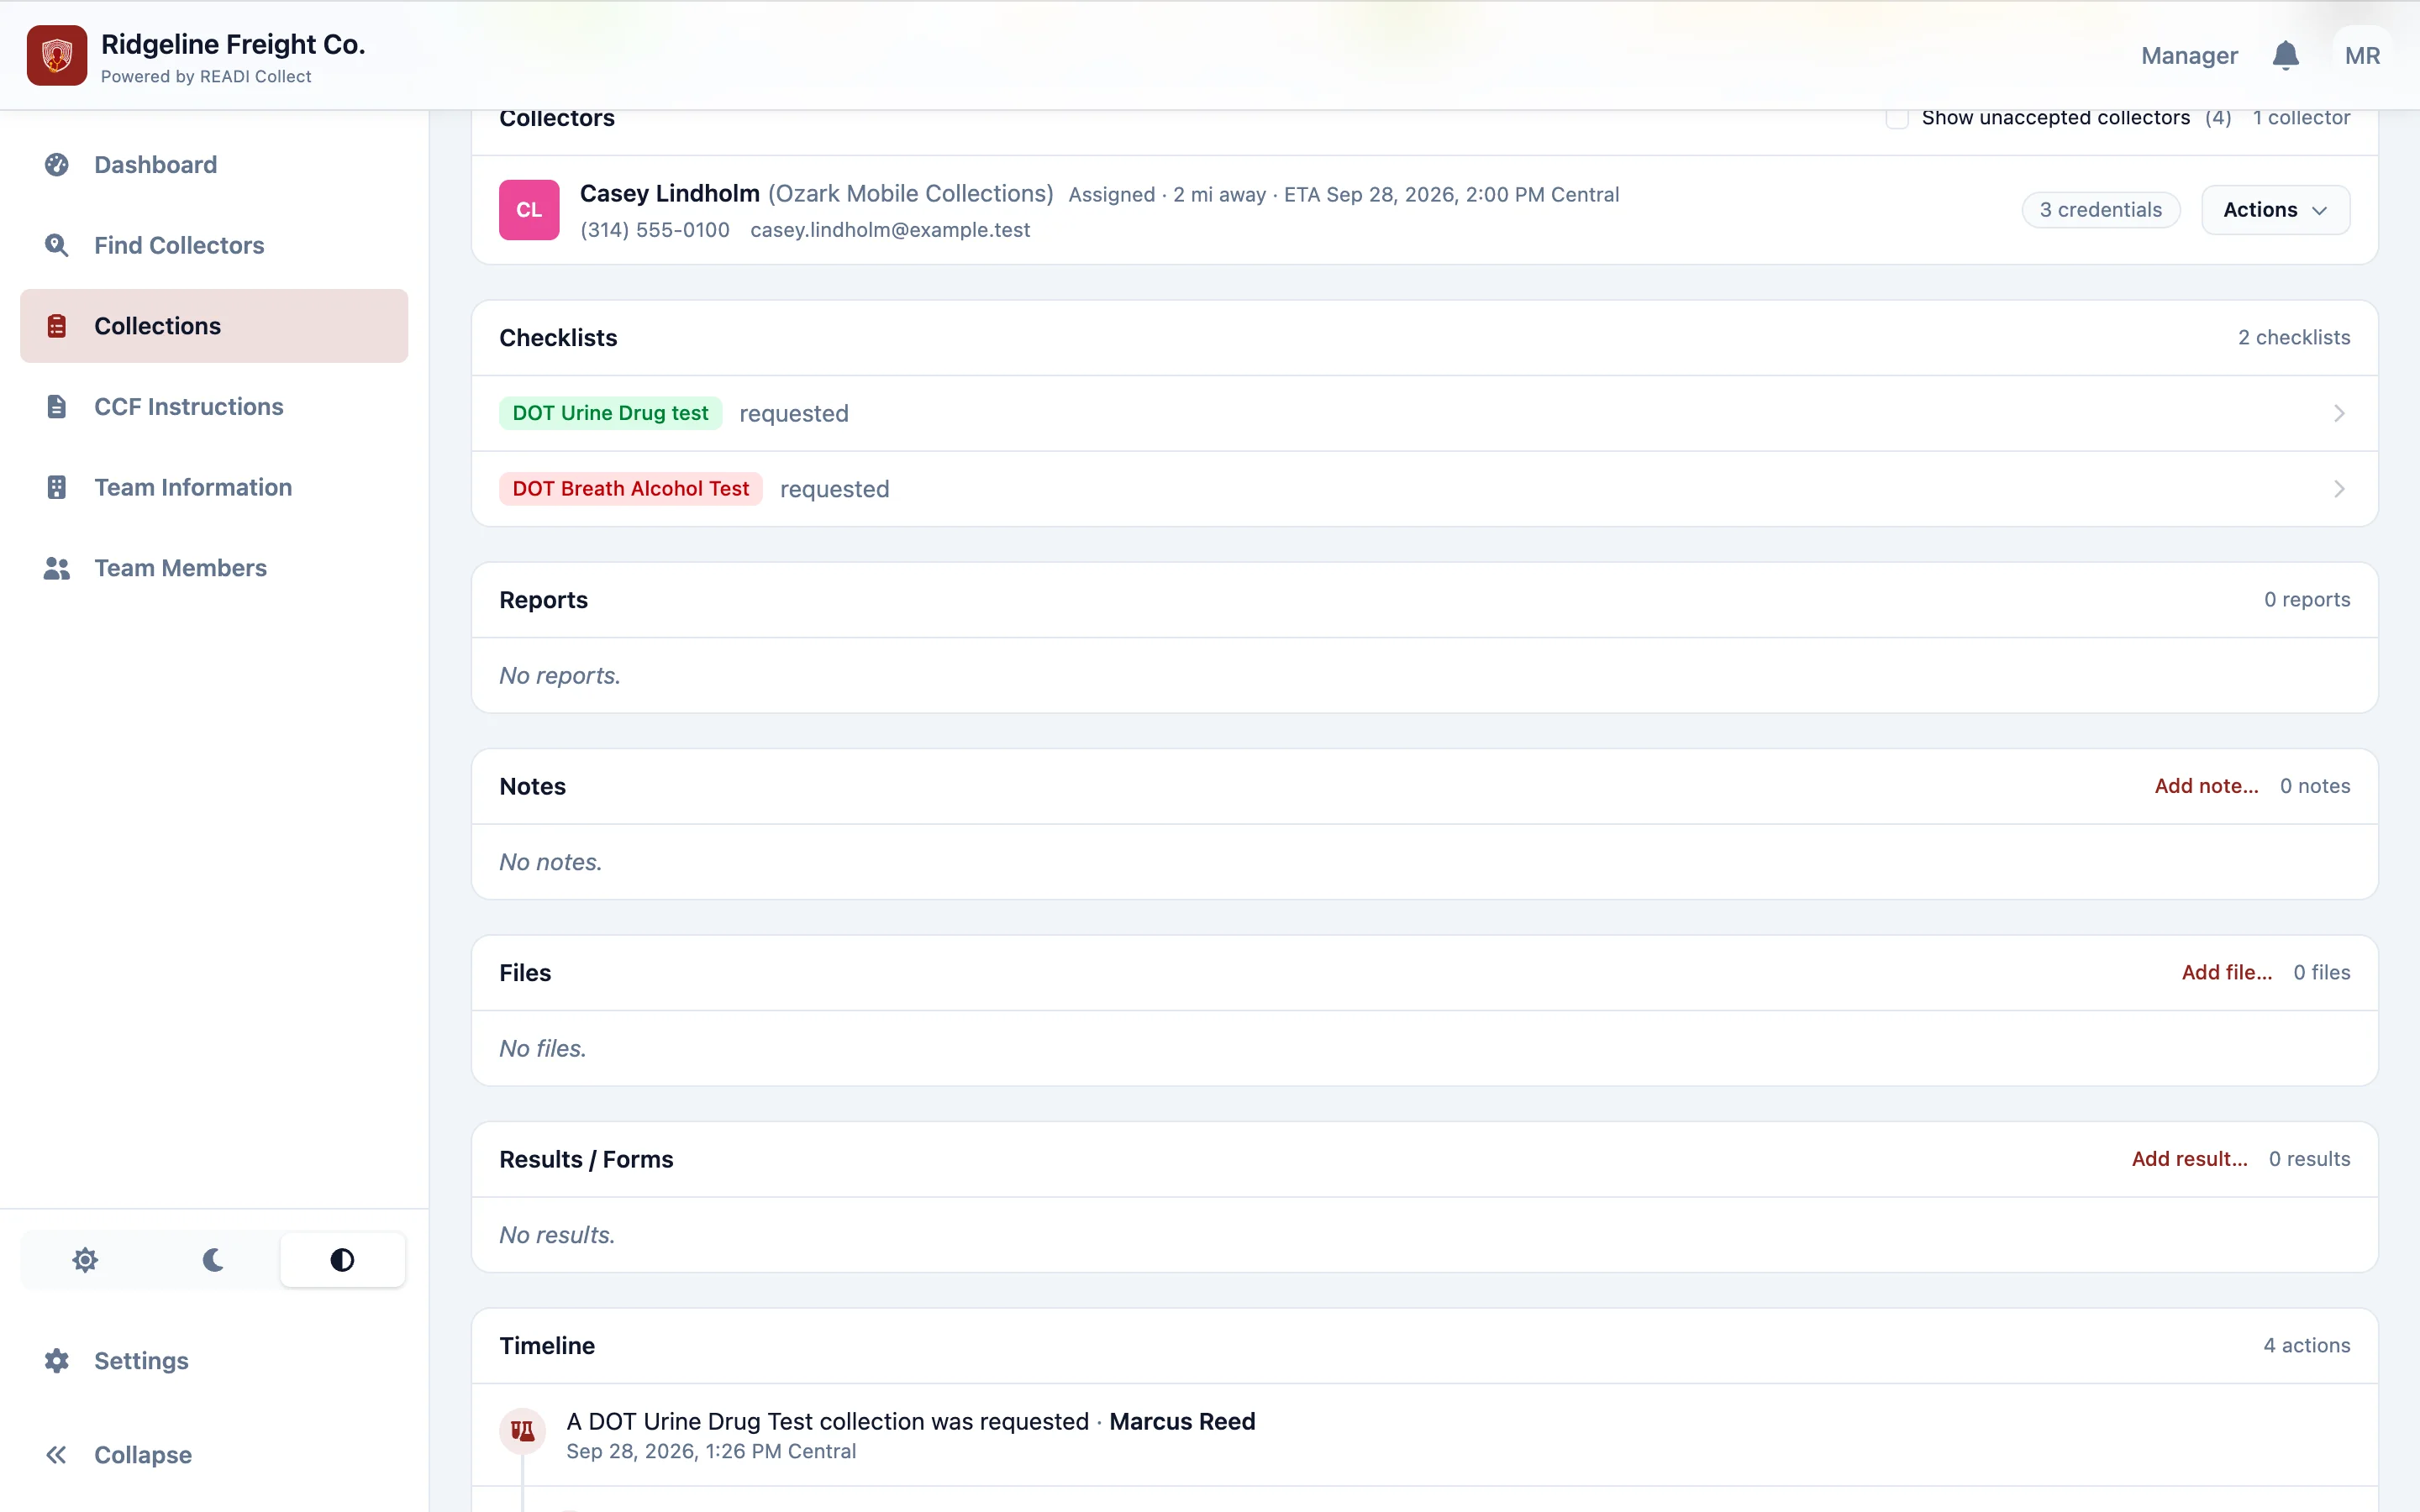Image resolution: width=2420 pixels, height=1512 pixels.
Task: Click the Add result... link
Action: click(x=2189, y=1159)
